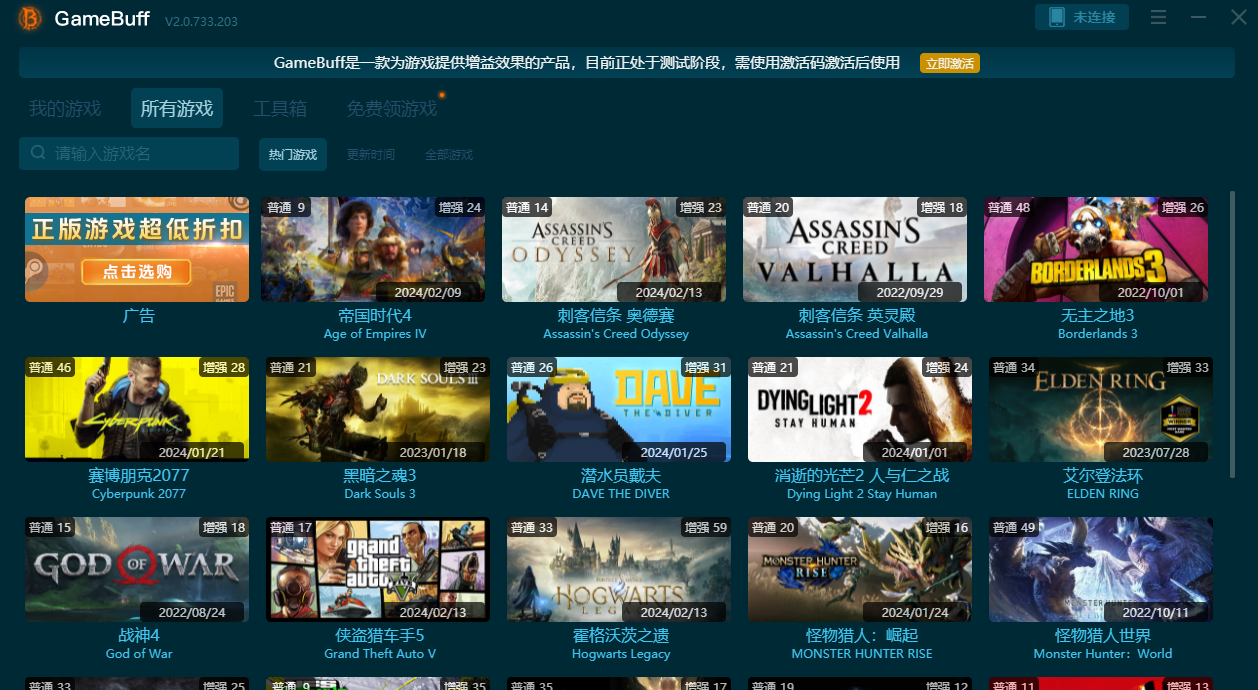This screenshot has width=1258, height=690.
Task: Click the 帝国时代4 title link
Action: (x=375, y=315)
